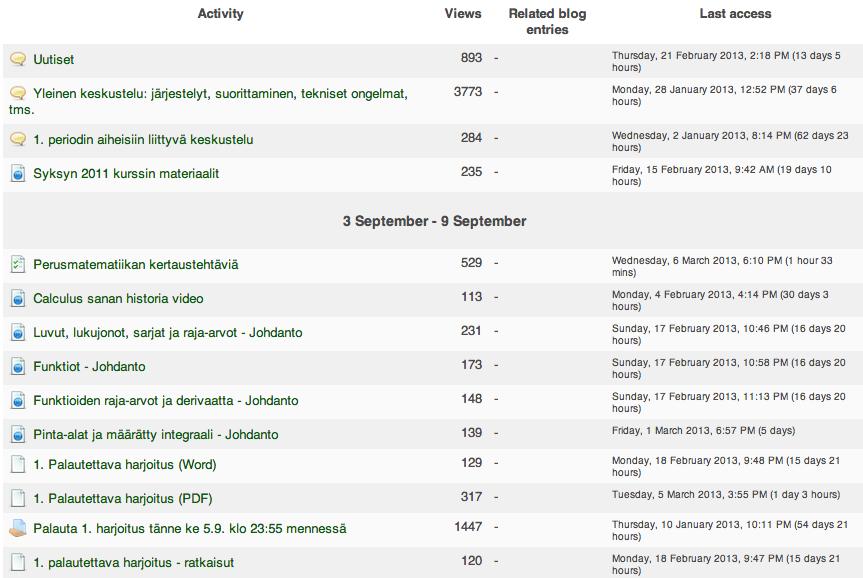Click the Activity column header

[x=221, y=14]
